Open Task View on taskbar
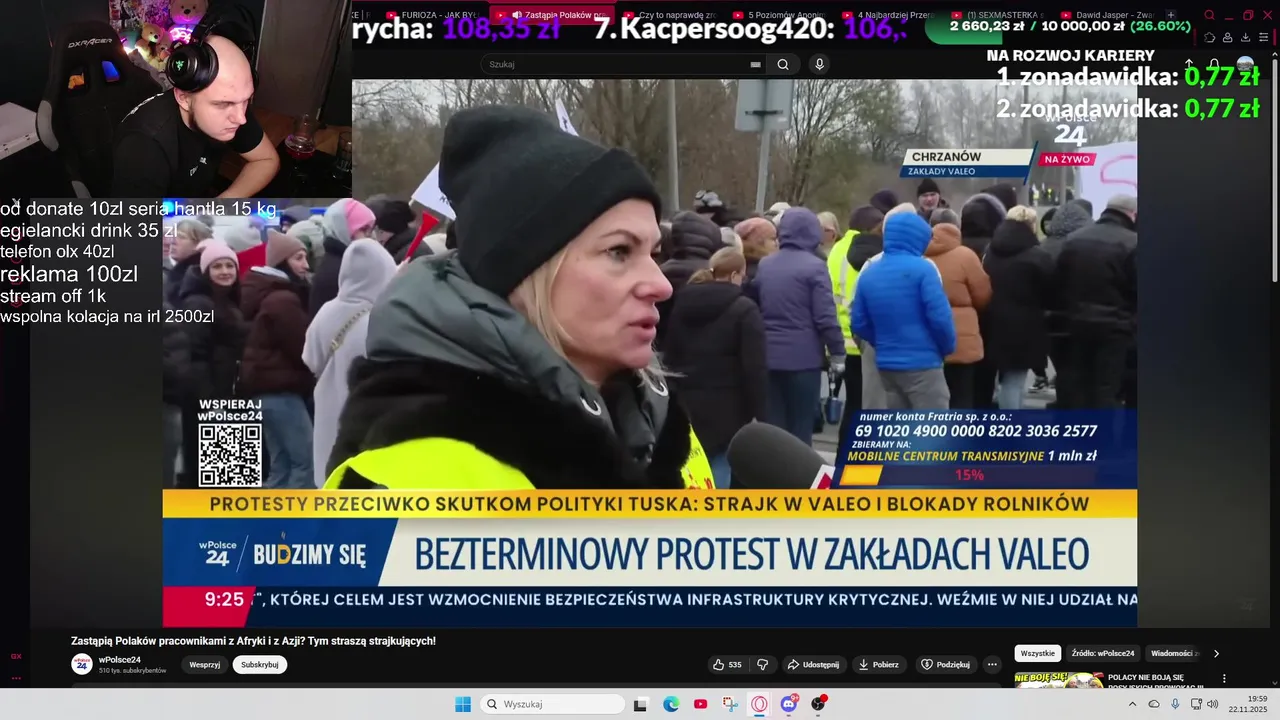The width and height of the screenshot is (1280, 720). (640, 704)
